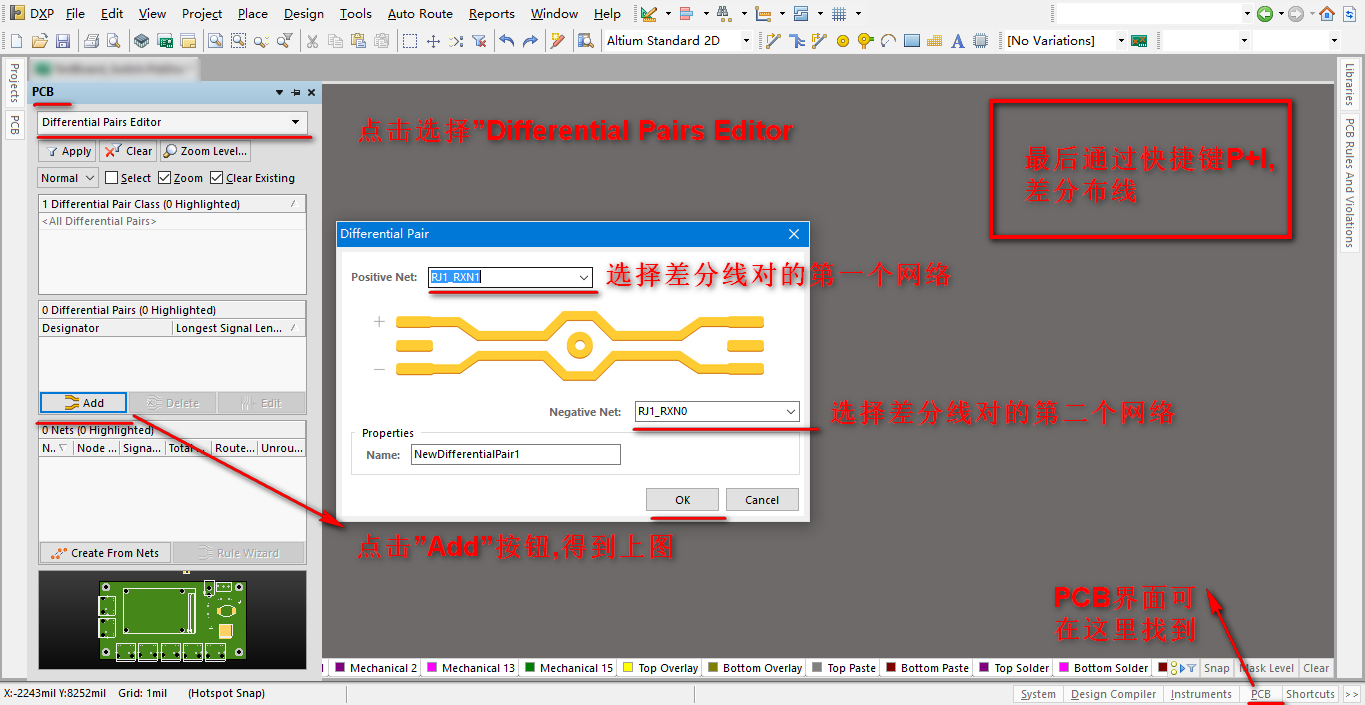
Task: Select the Place Arc tool
Action: (888, 41)
